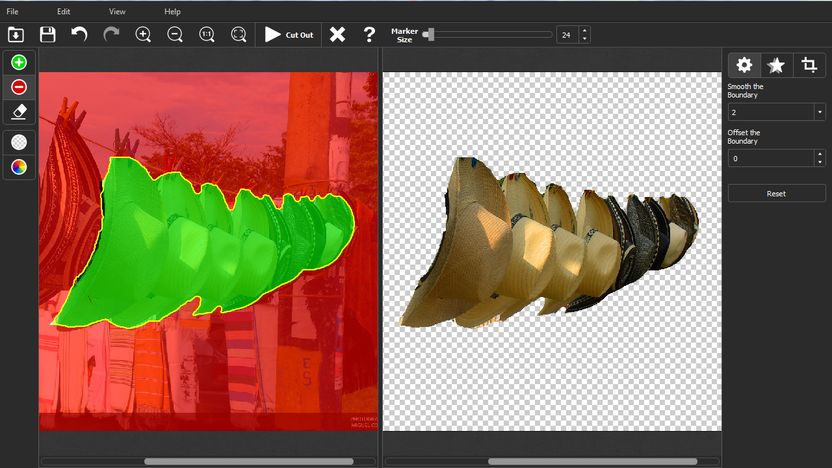The width and height of the screenshot is (832, 468).
Task: Open the gear settings tab
Action: click(744, 65)
